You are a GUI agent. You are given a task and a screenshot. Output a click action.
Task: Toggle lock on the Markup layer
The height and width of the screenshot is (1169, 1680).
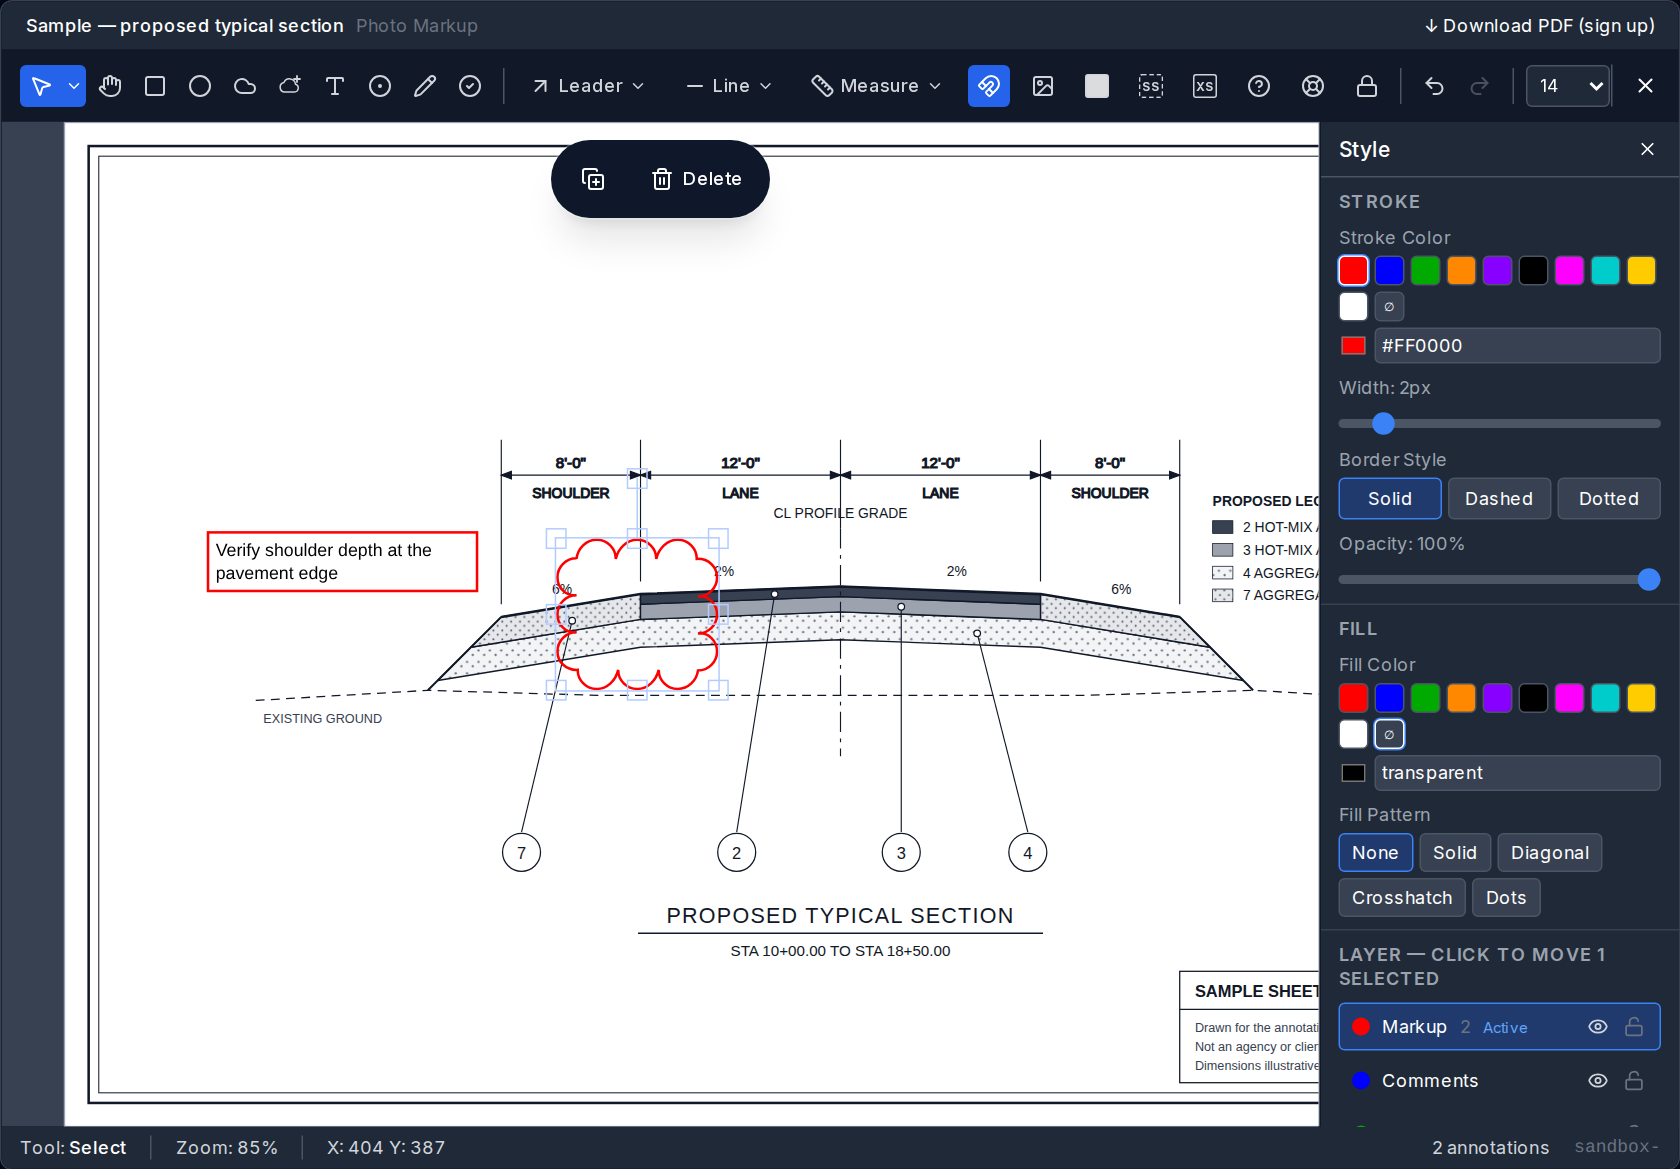pyautogui.click(x=1634, y=1027)
